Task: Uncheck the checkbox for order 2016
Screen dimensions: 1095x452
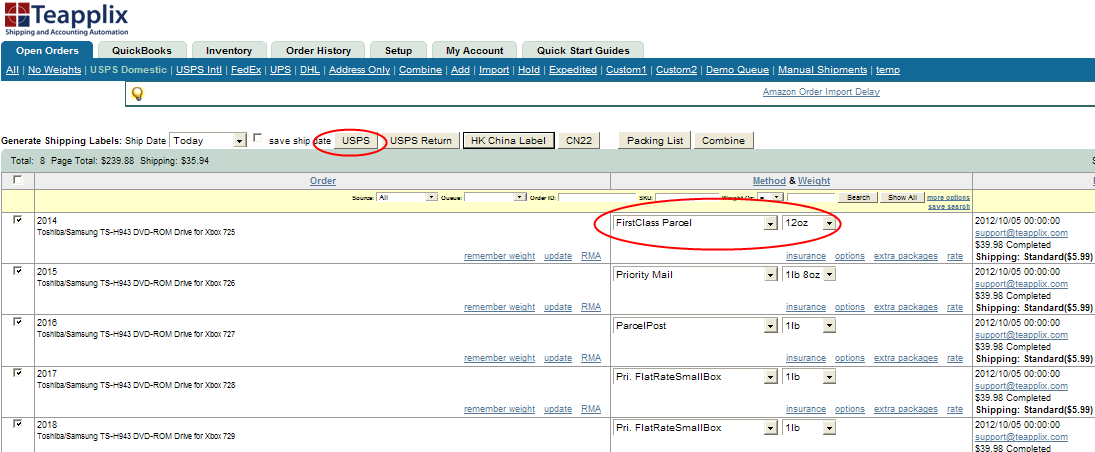Action: tap(18, 321)
